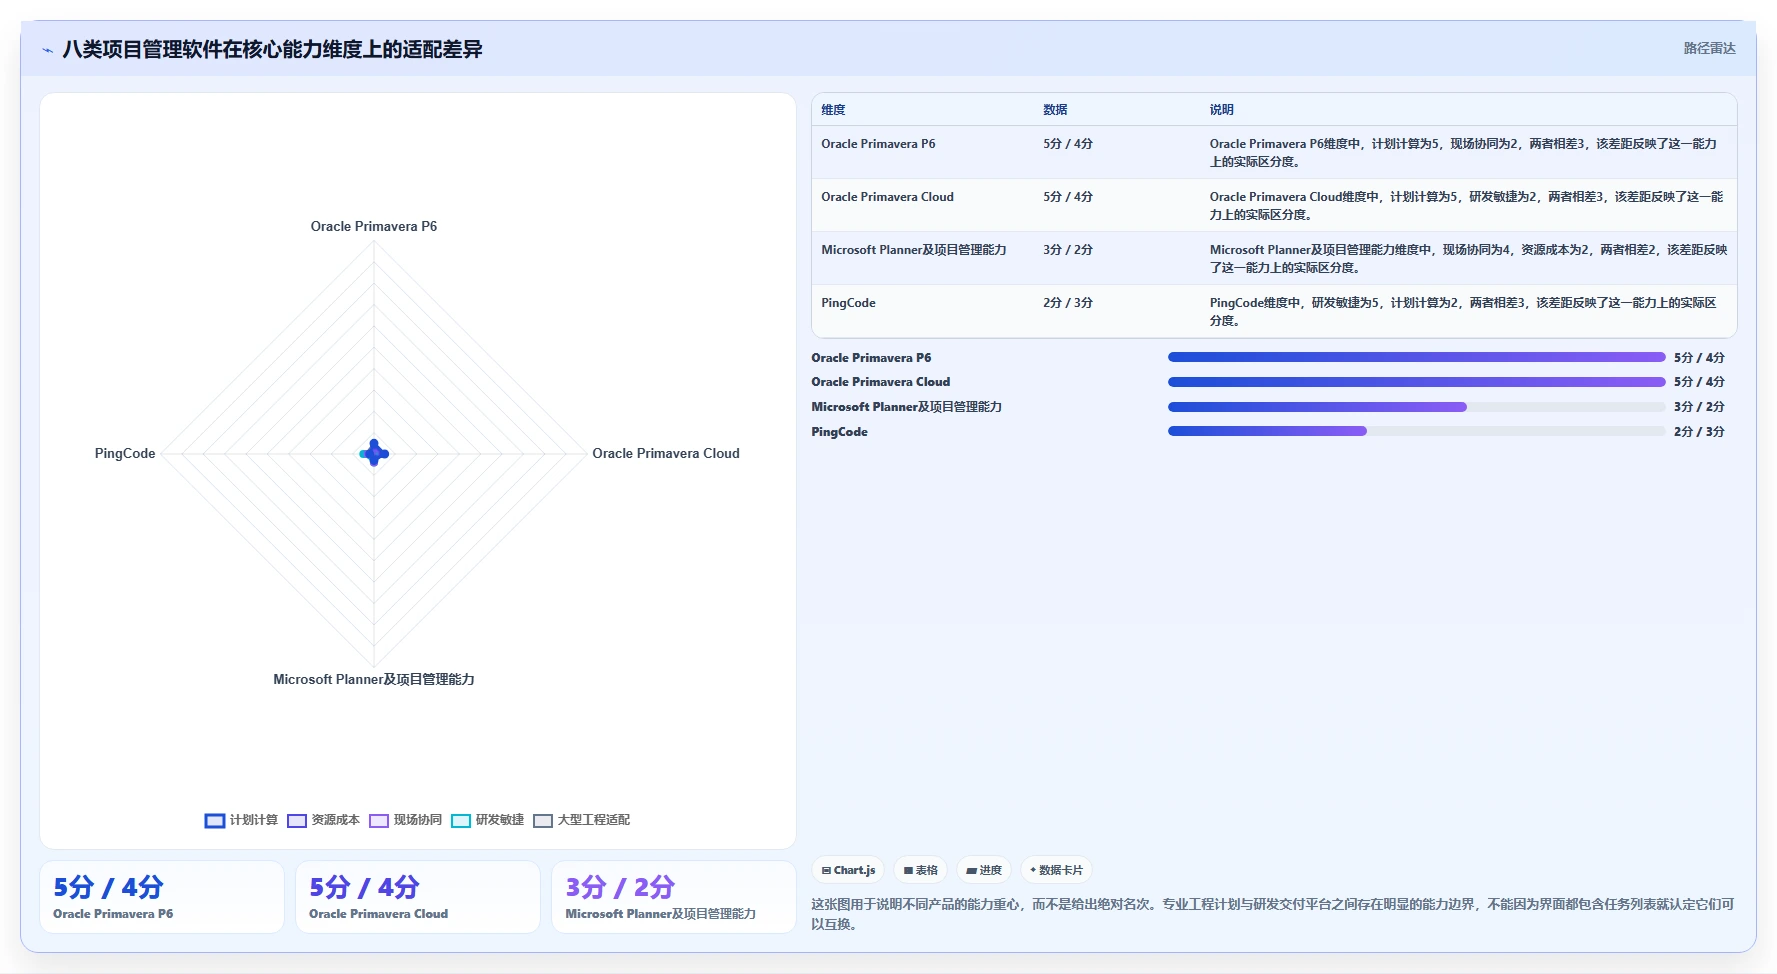Screen dimensions: 1777x974
Task: Toggle the 资源成本 legend swatch
Action: click(297, 821)
